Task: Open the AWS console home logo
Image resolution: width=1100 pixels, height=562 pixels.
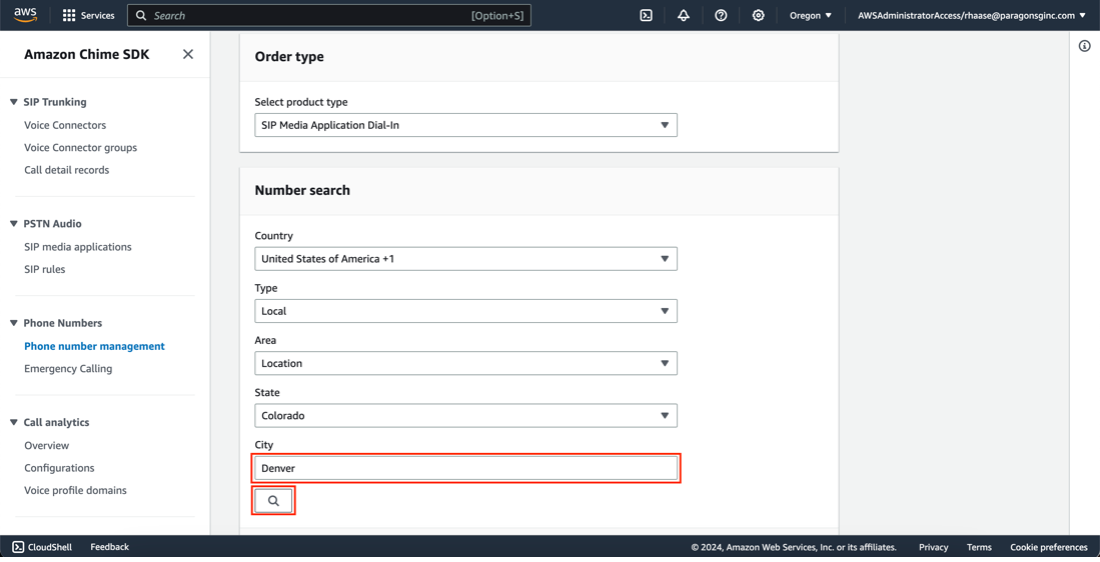Action: point(25,15)
